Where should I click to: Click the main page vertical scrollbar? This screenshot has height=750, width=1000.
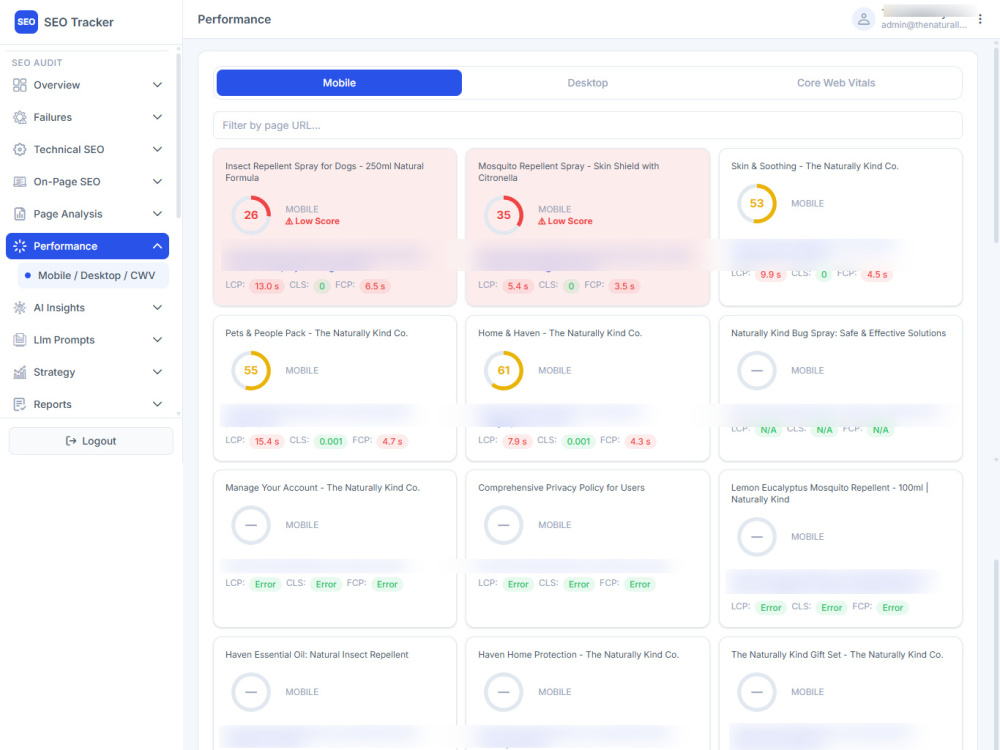(996, 143)
